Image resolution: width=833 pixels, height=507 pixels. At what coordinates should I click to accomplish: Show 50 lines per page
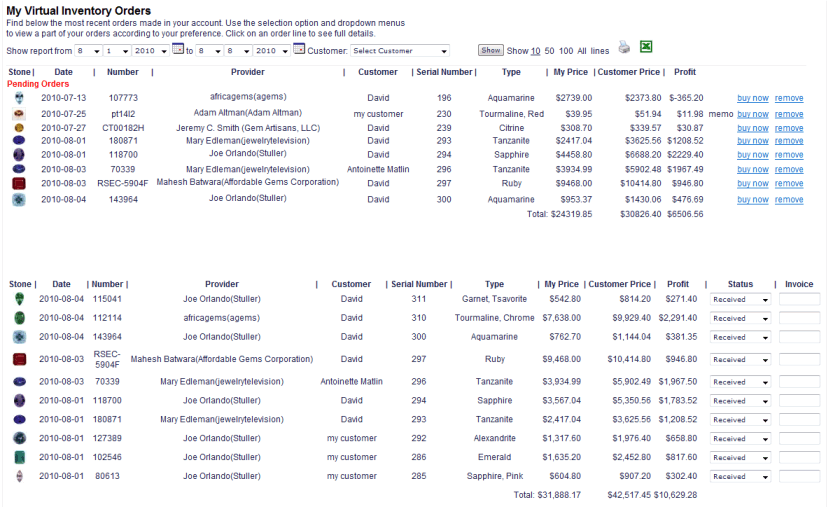[x=549, y=51]
